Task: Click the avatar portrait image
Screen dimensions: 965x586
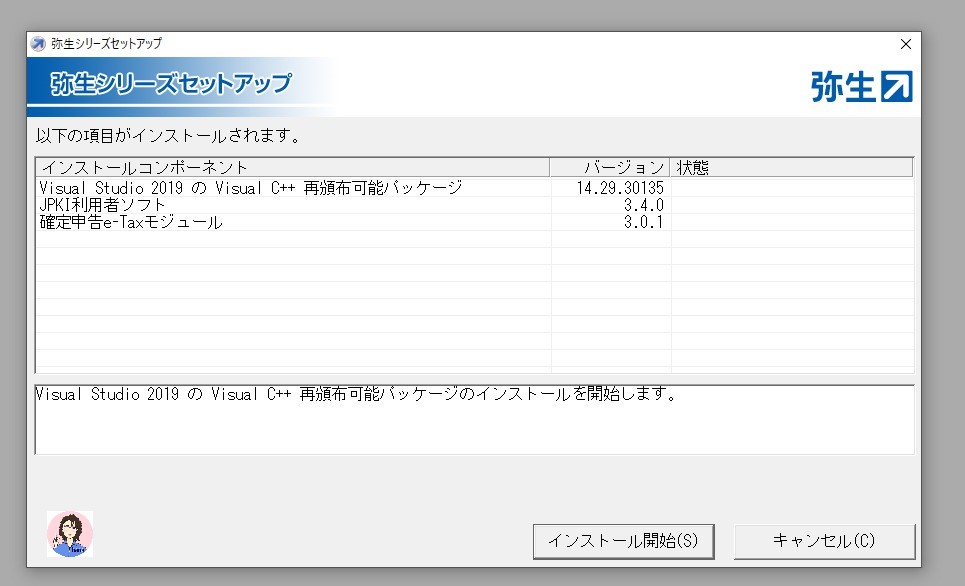Action: (x=70, y=534)
